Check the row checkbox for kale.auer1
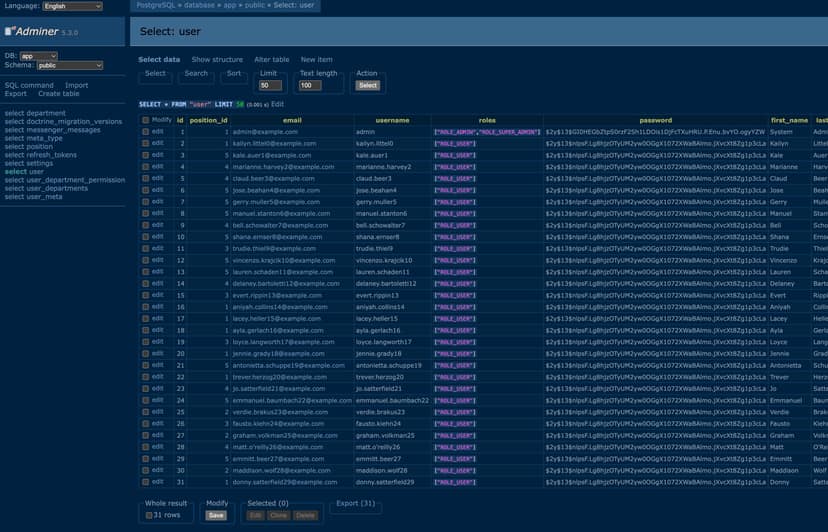This screenshot has height=532, width=828. click(146, 155)
